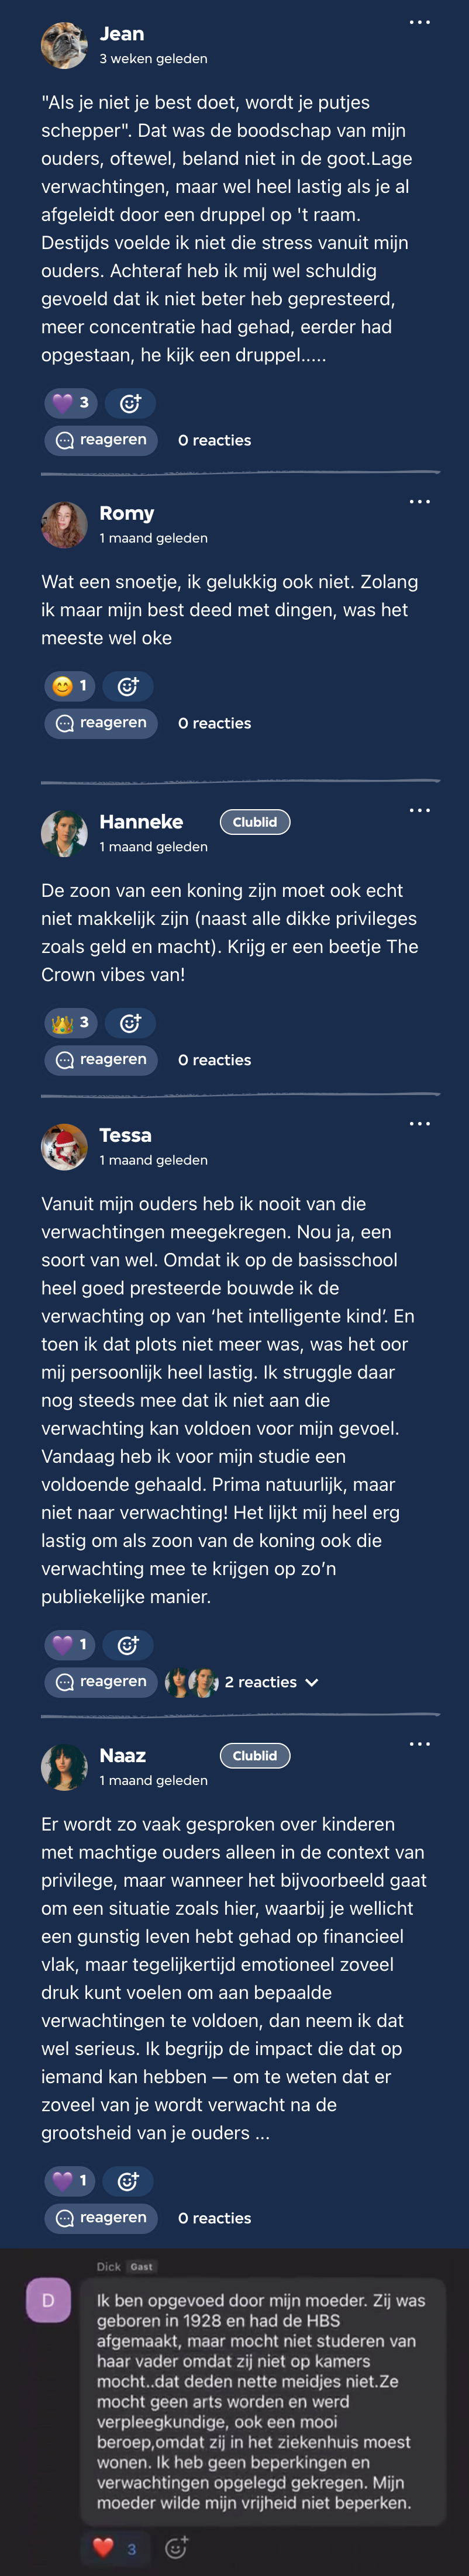Viewport: 469px width, 2576px height.
Task: Add an emoji reaction to Romy's comment
Action: [128, 686]
